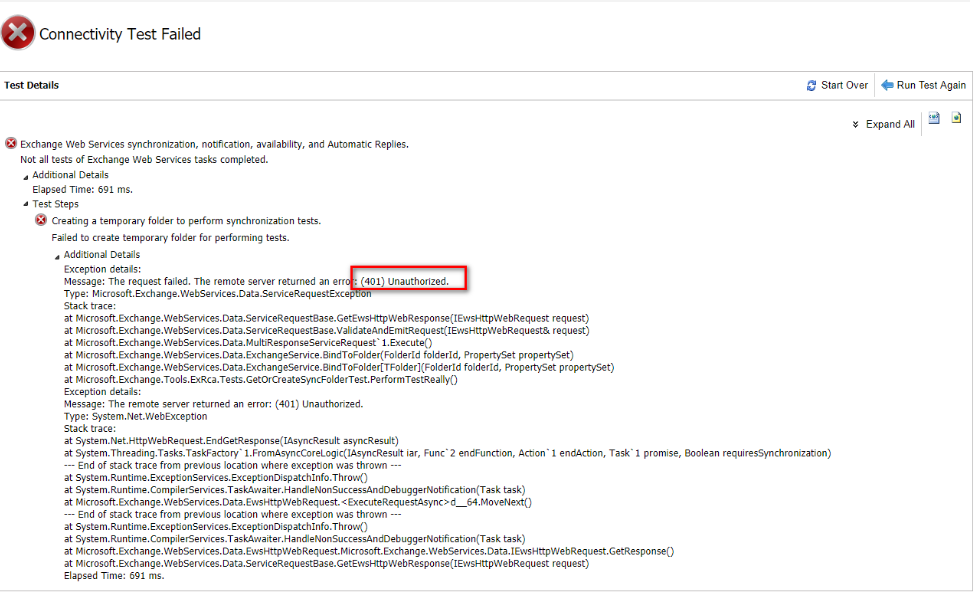976x594 pixels.
Task: Click 'Type: System.Net.WebException' line
Action: (x=135, y=417)
